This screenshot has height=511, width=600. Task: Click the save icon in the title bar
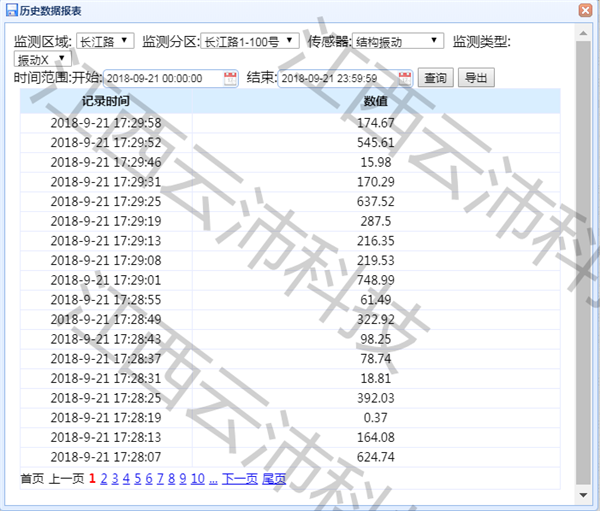click(12, 10)
